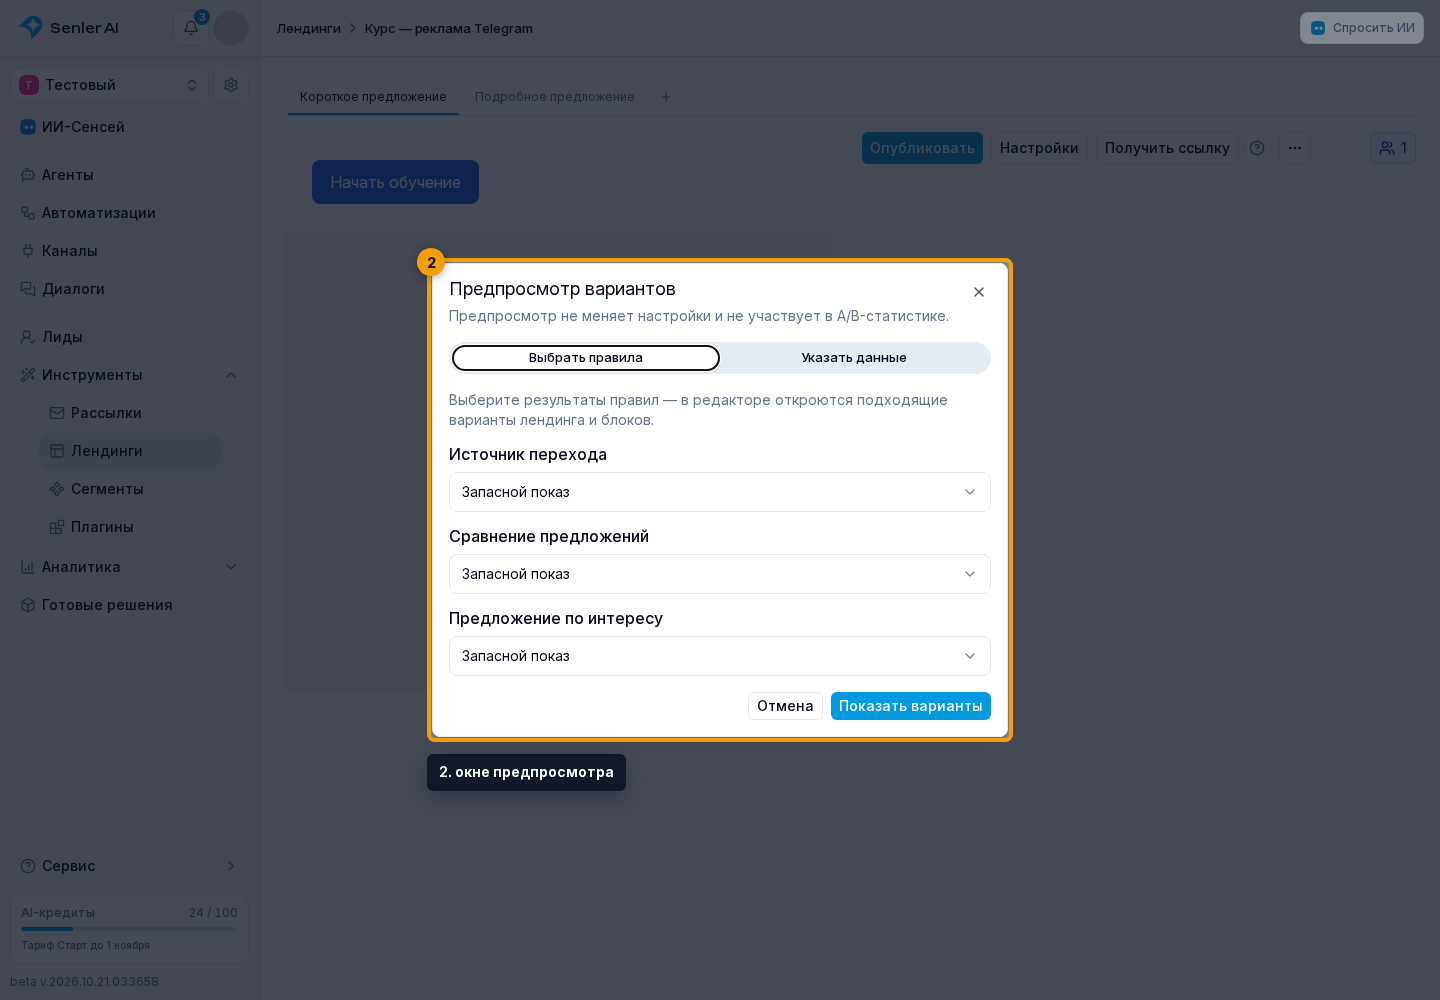Add a new tab with plus icon

666,97
